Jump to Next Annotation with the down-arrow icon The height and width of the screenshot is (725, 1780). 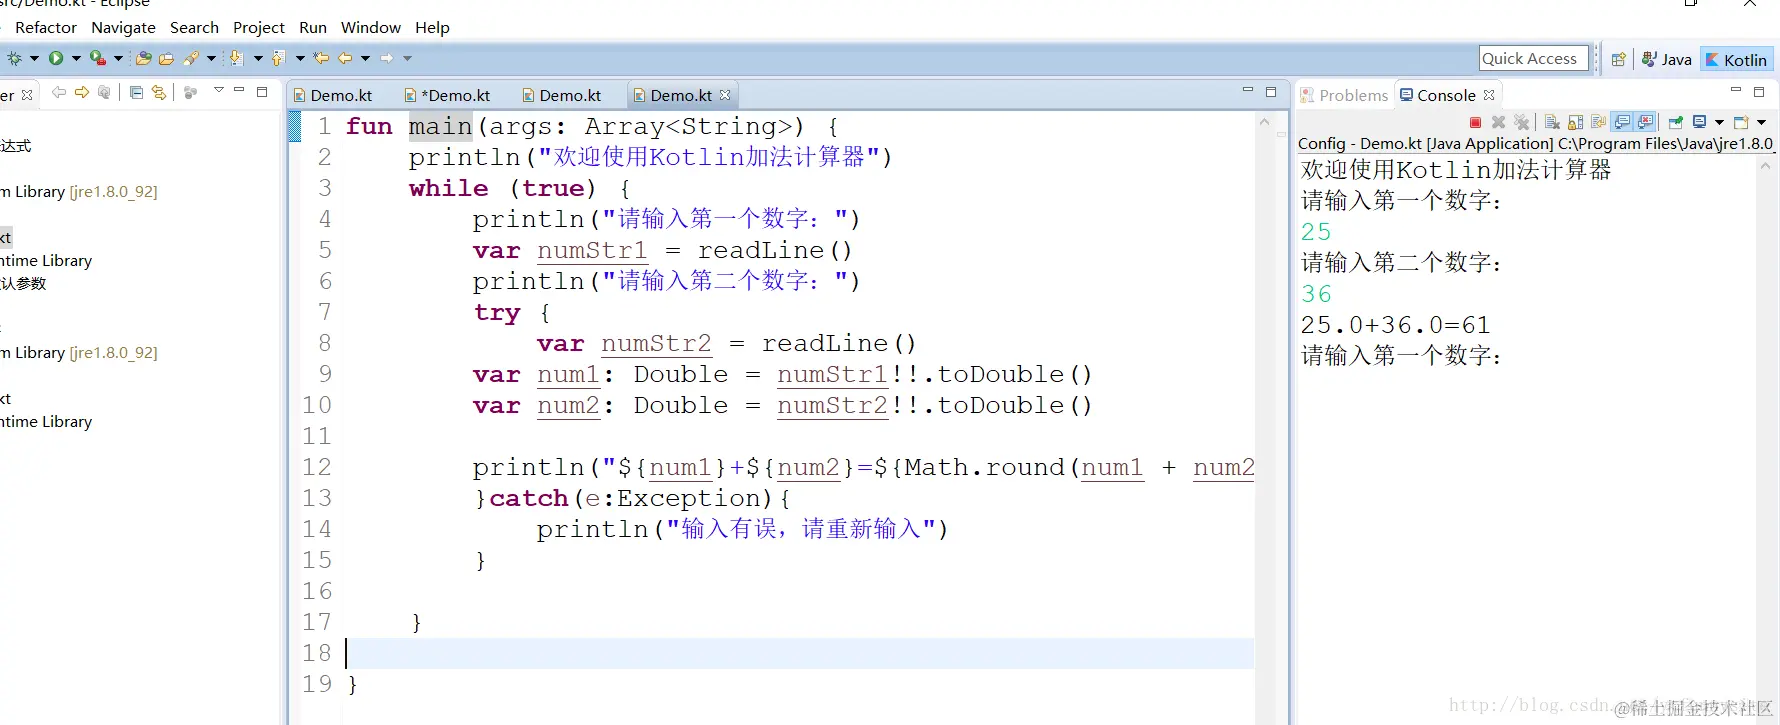click(236, 58)
